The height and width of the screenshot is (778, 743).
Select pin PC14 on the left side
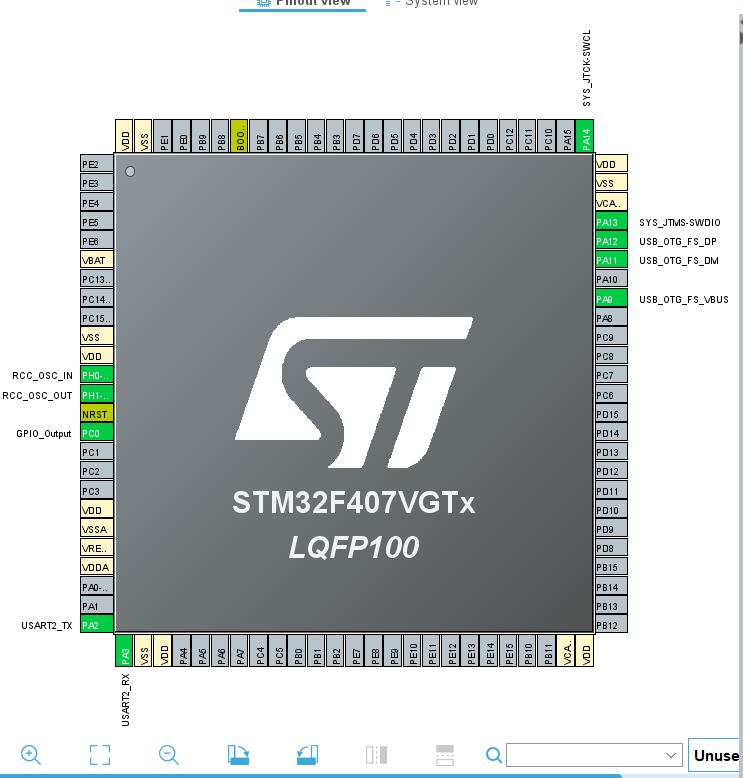pos(97,299)
